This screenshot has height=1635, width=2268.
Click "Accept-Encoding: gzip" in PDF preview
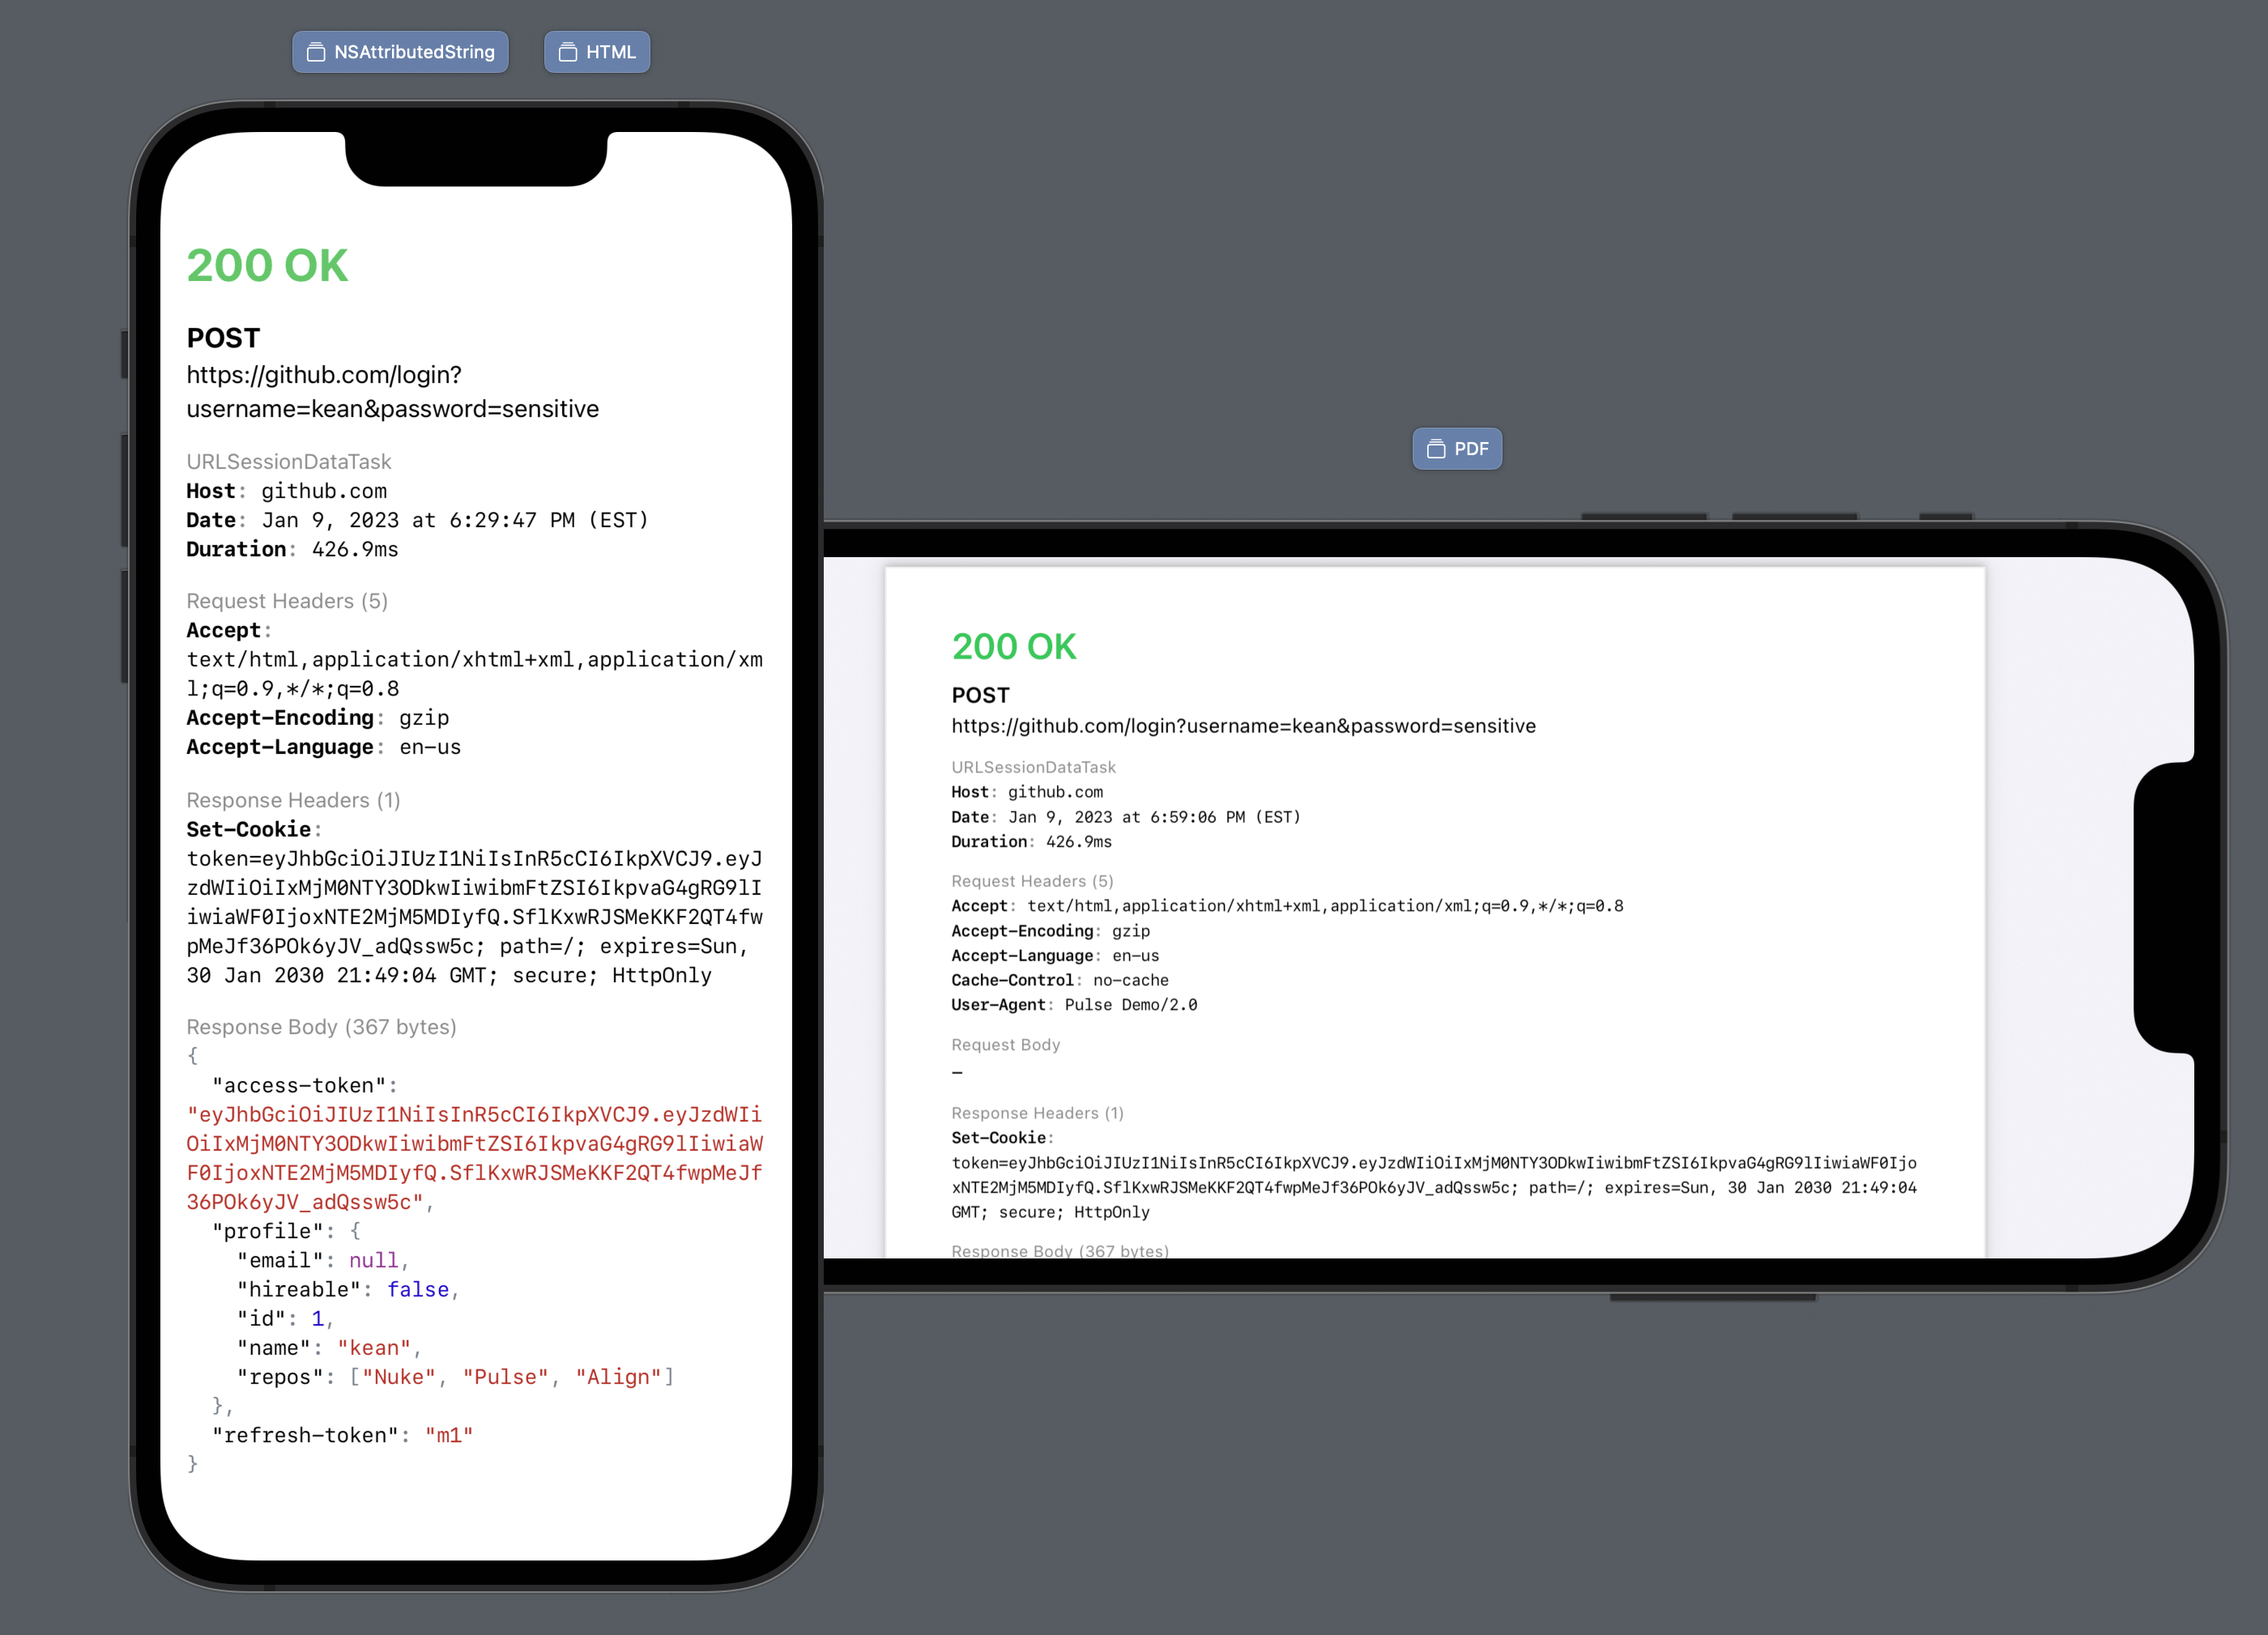(x=1051, y=931)
